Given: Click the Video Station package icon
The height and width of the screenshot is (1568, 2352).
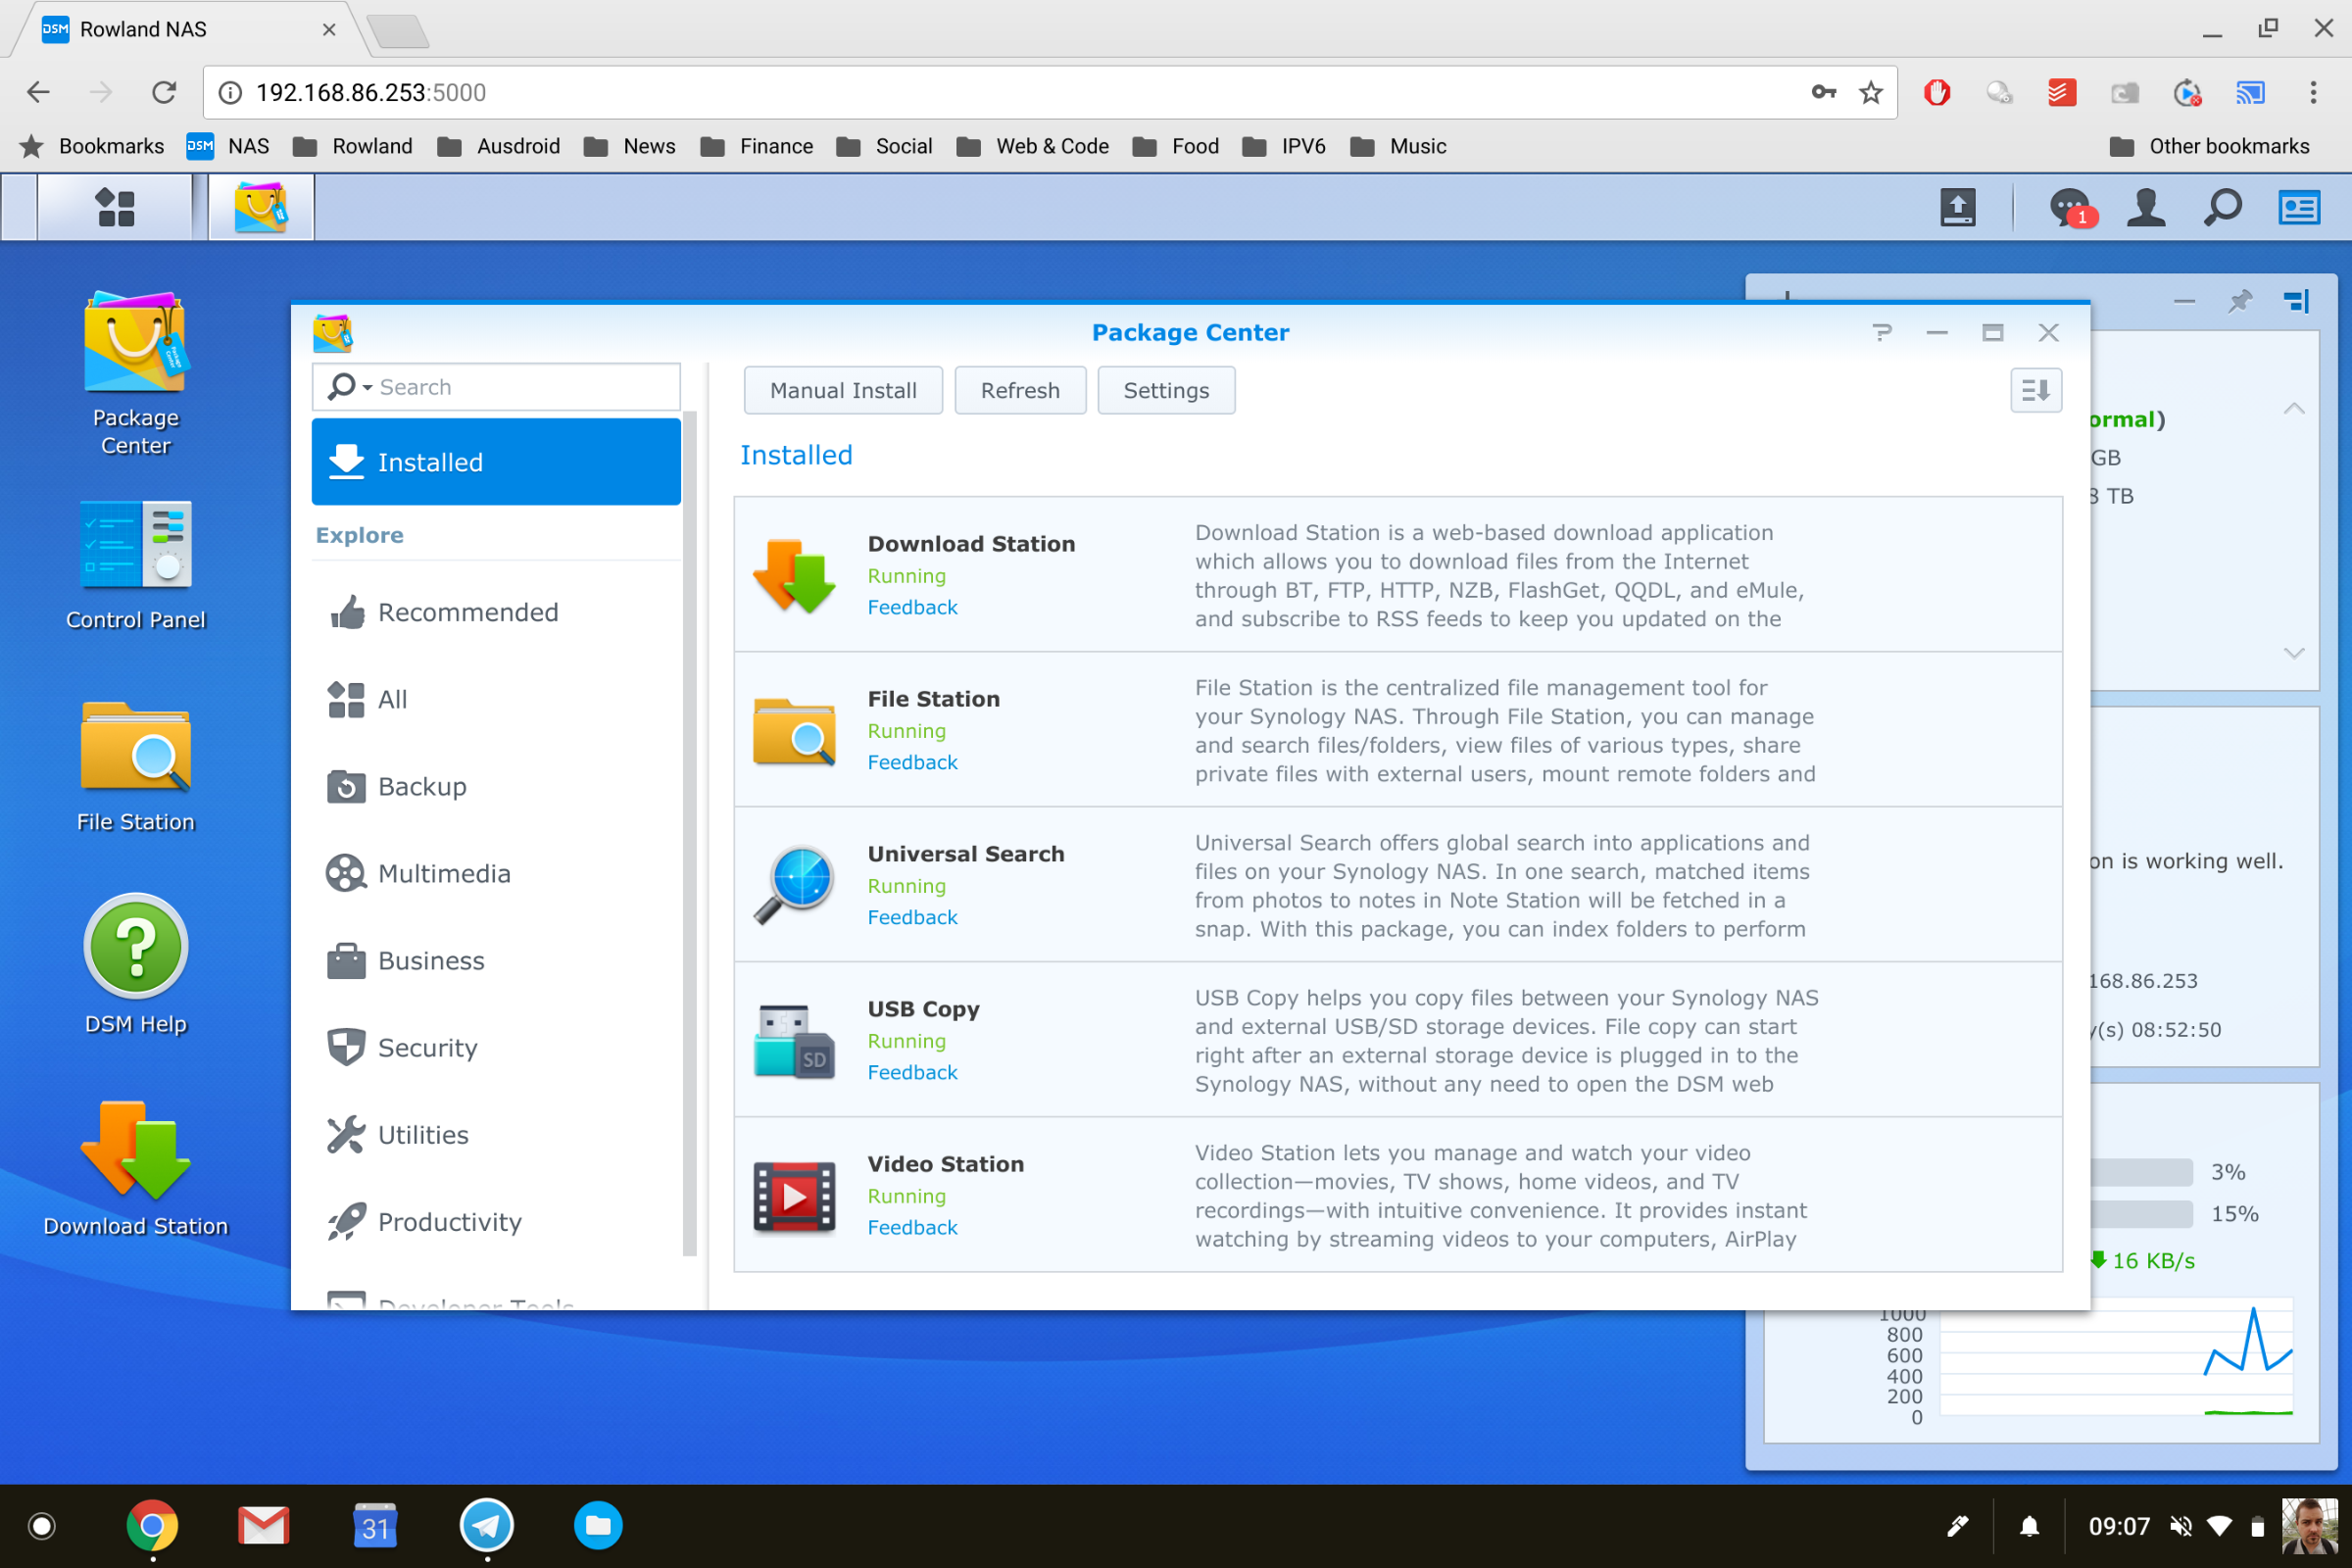Looking at the screenshot, I should point(794,1195).
